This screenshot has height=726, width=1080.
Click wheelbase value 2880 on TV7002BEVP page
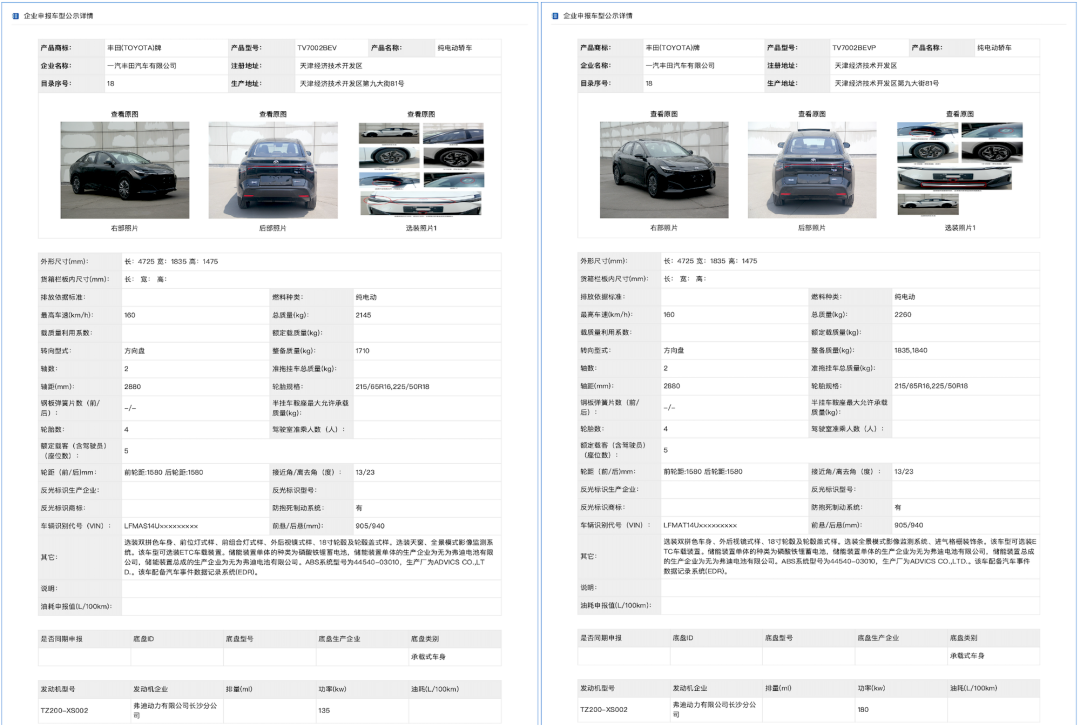[672, 386]
